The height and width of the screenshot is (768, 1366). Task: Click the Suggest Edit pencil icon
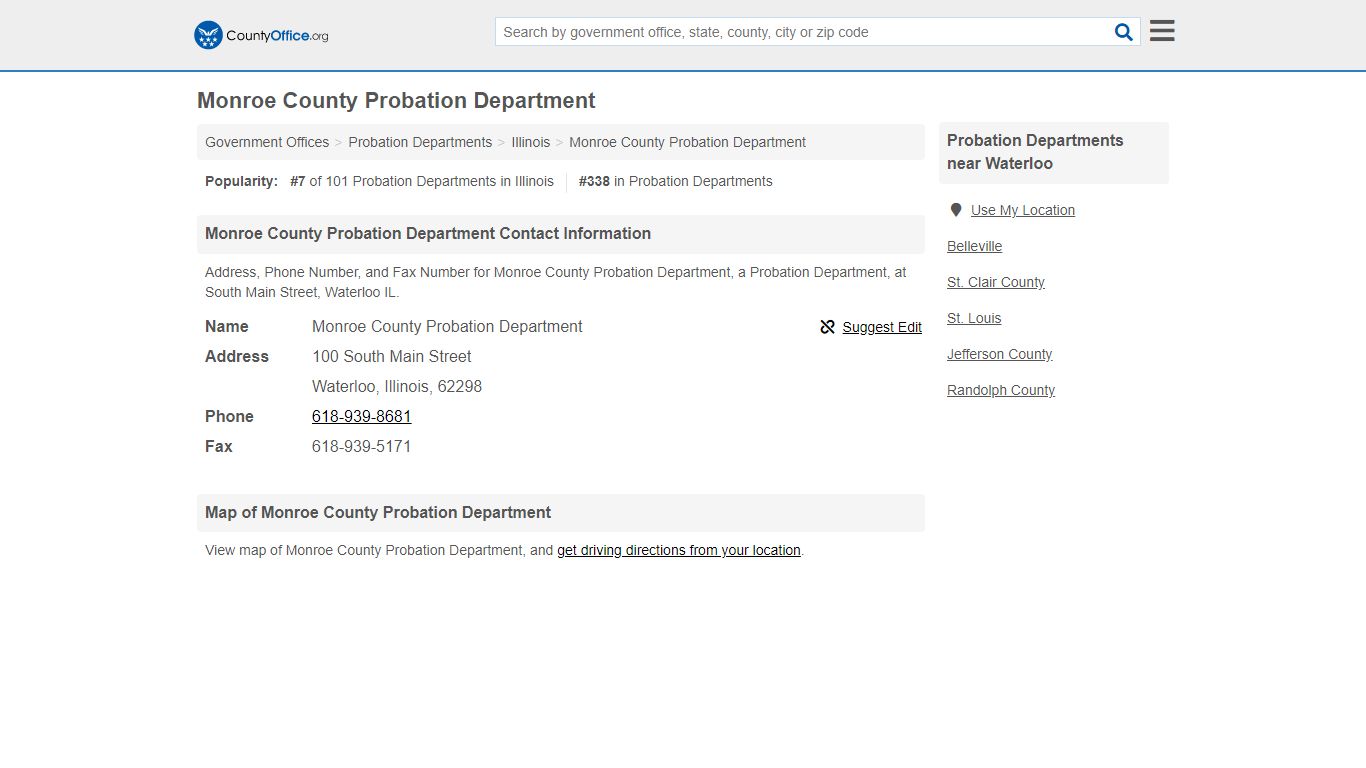coord(827,327)
